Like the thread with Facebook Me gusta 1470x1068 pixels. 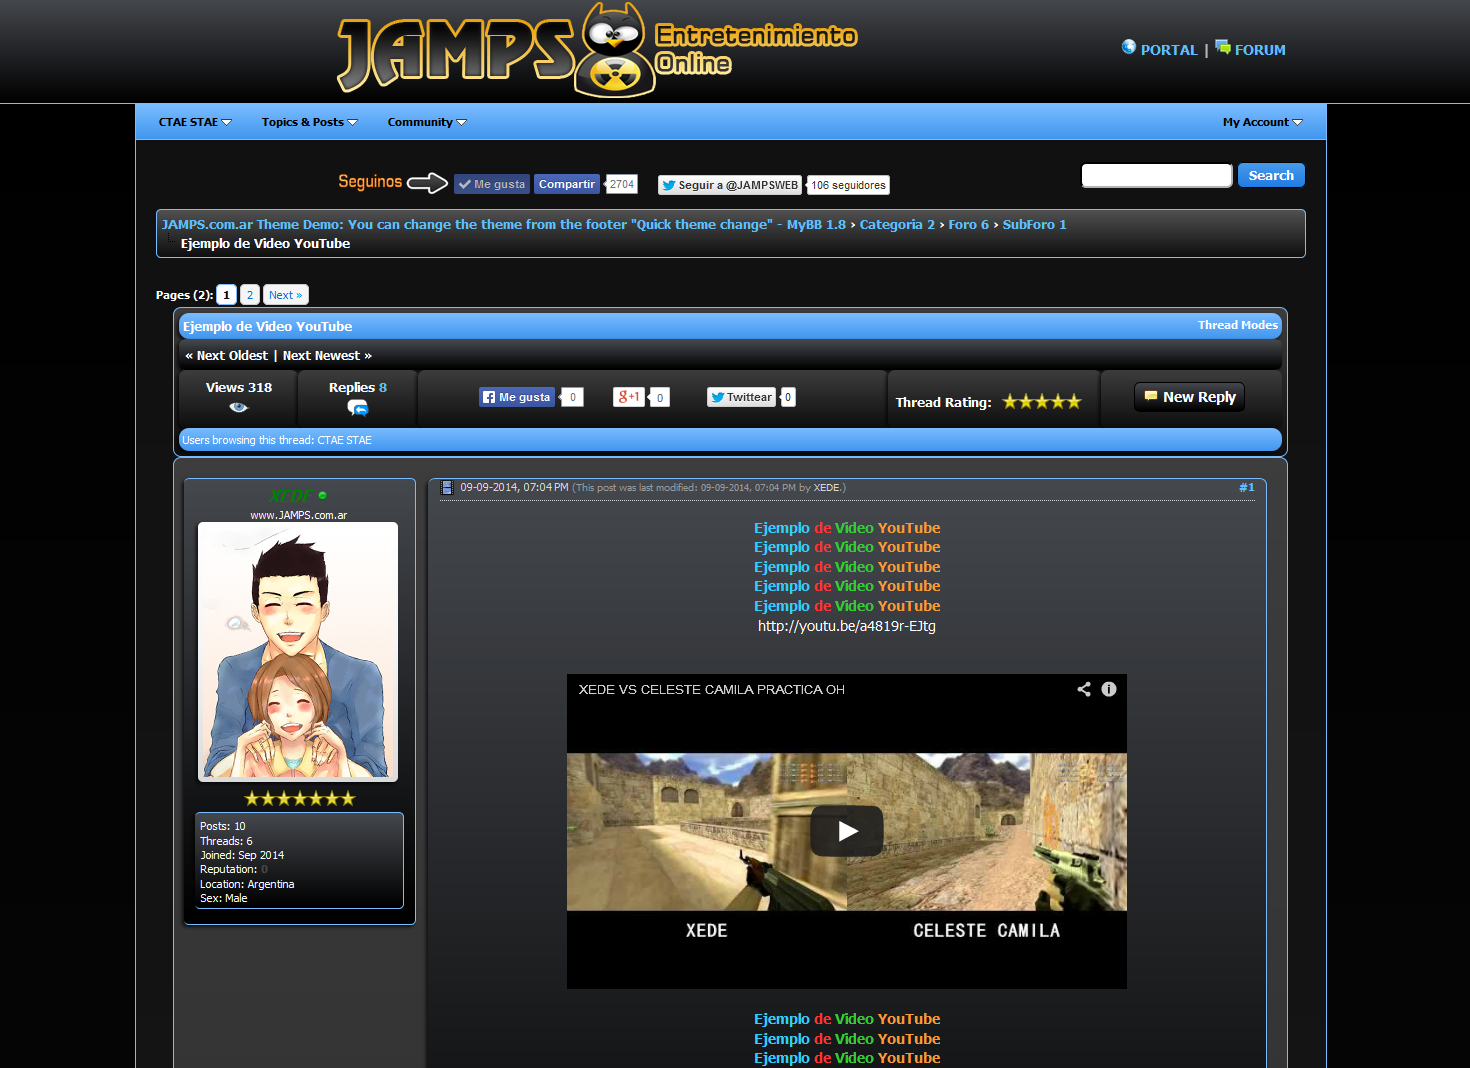517,397
